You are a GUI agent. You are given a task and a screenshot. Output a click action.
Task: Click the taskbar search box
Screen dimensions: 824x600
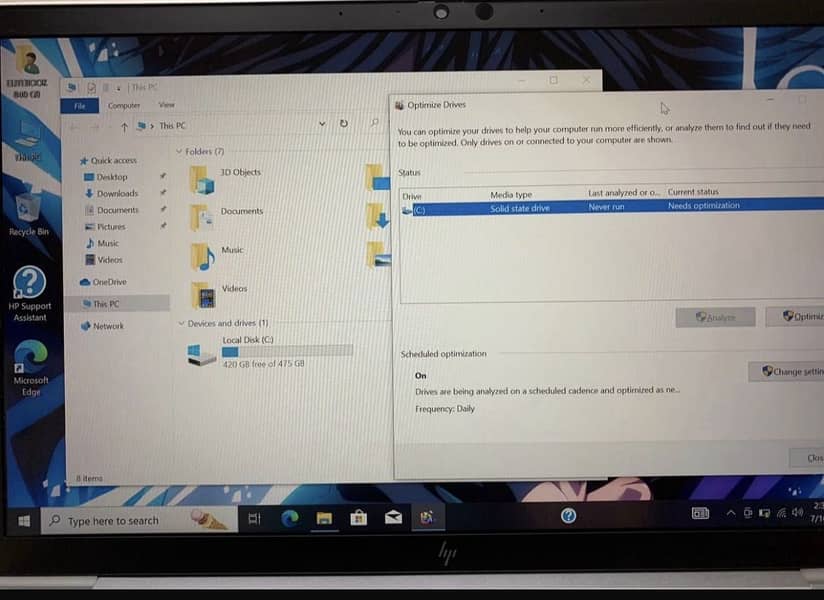tap(139, 520)
